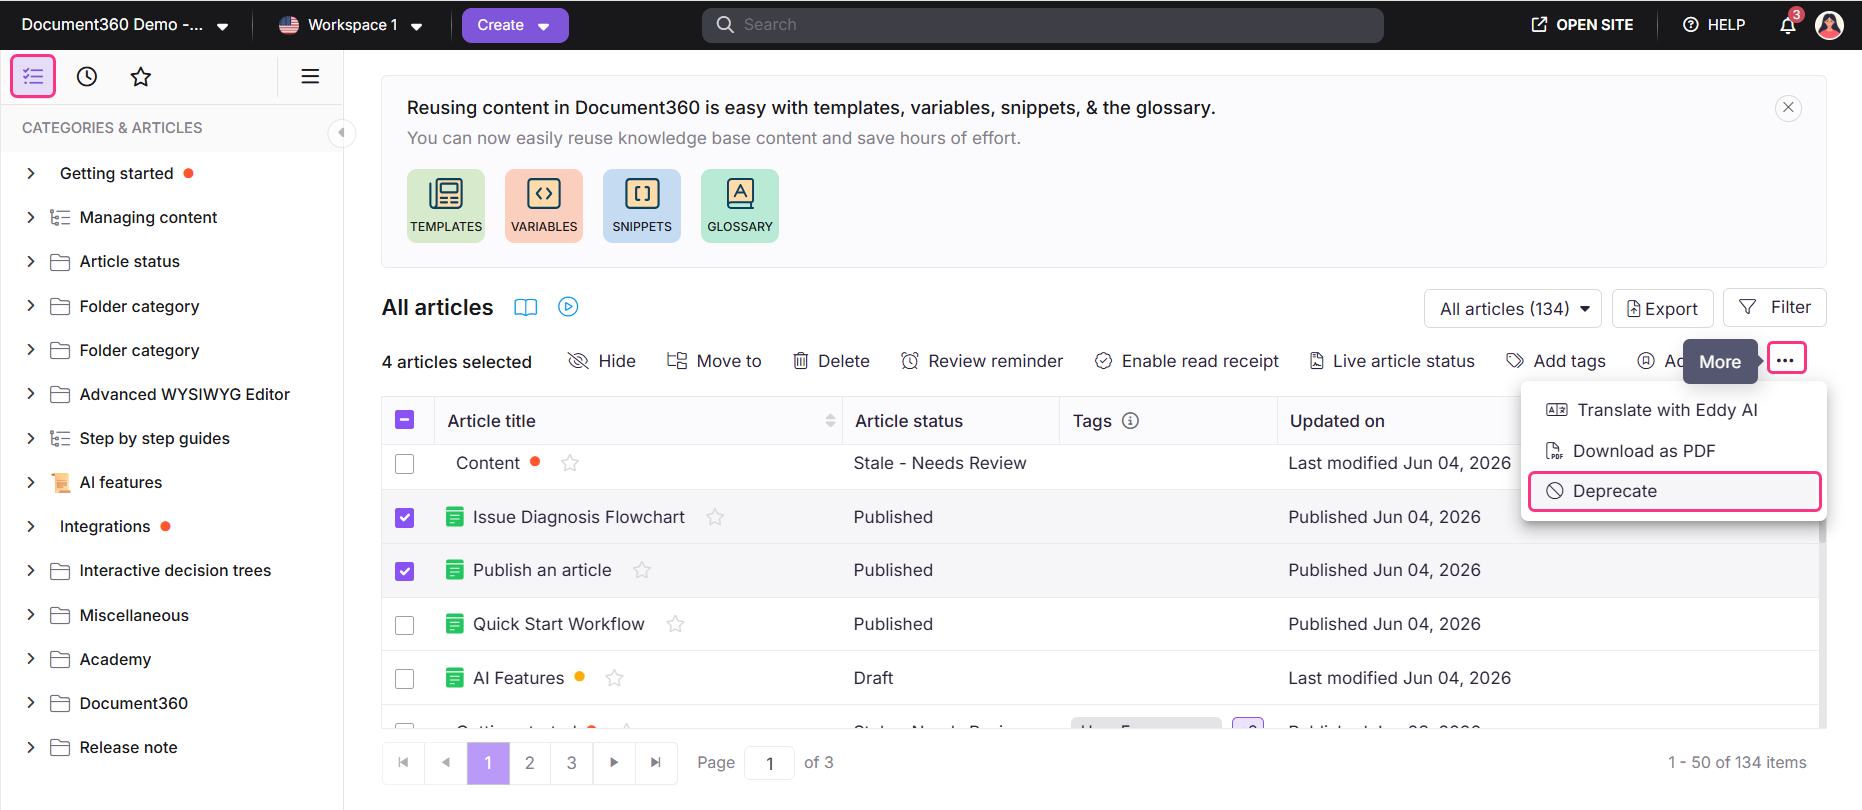Viewport: 1862px width, 810px height.
Task: Collapse the left sidebar panel arrow
Action: pyautogui.click(x=342, y=132)
